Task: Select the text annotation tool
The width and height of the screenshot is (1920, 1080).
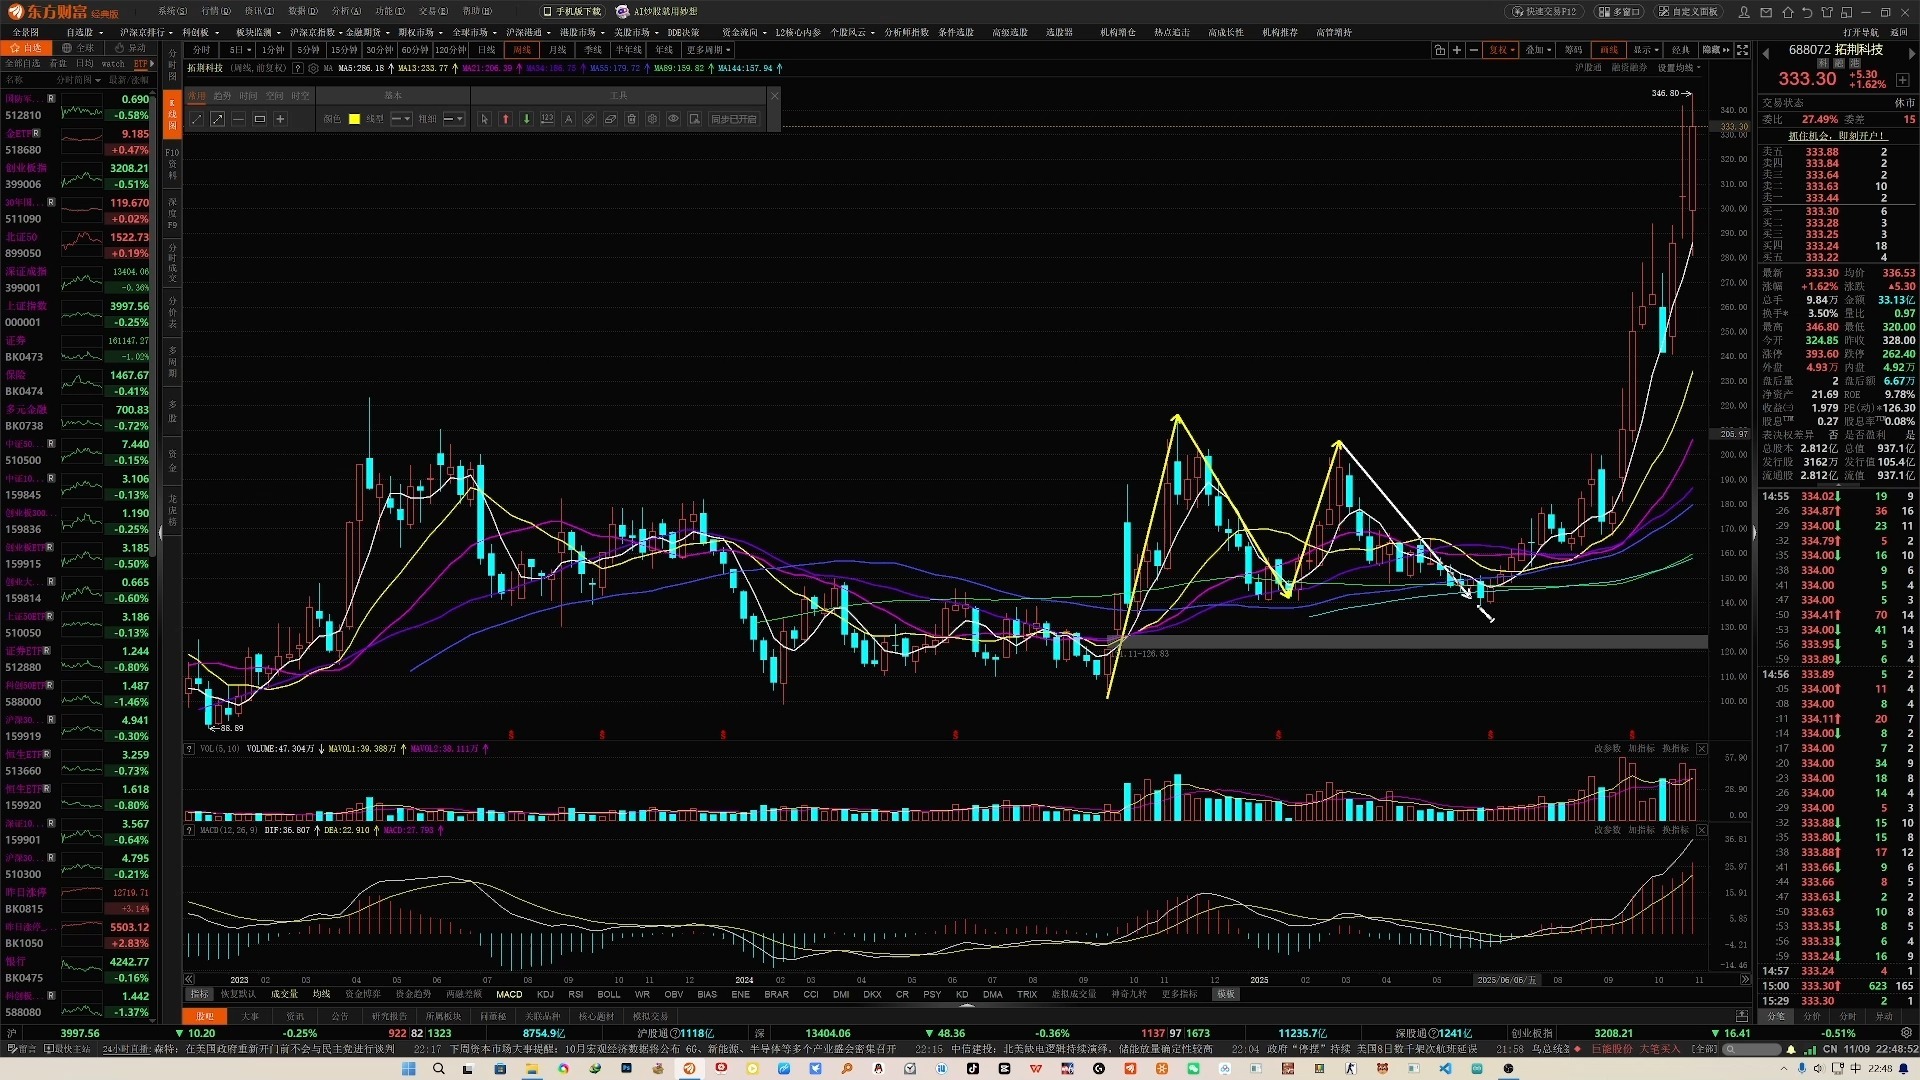Action: point(568,119)
